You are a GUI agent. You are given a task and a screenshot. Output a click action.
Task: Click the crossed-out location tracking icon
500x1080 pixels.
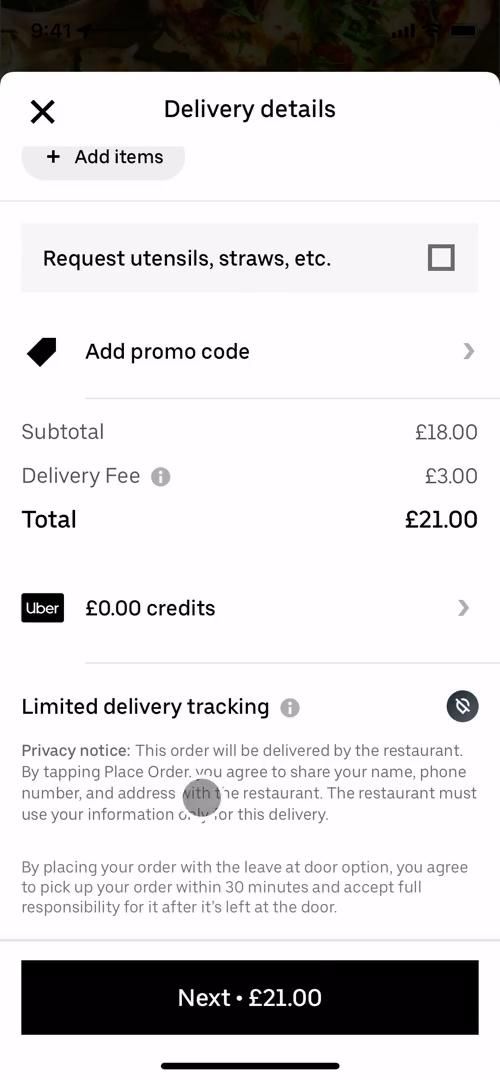462,707
